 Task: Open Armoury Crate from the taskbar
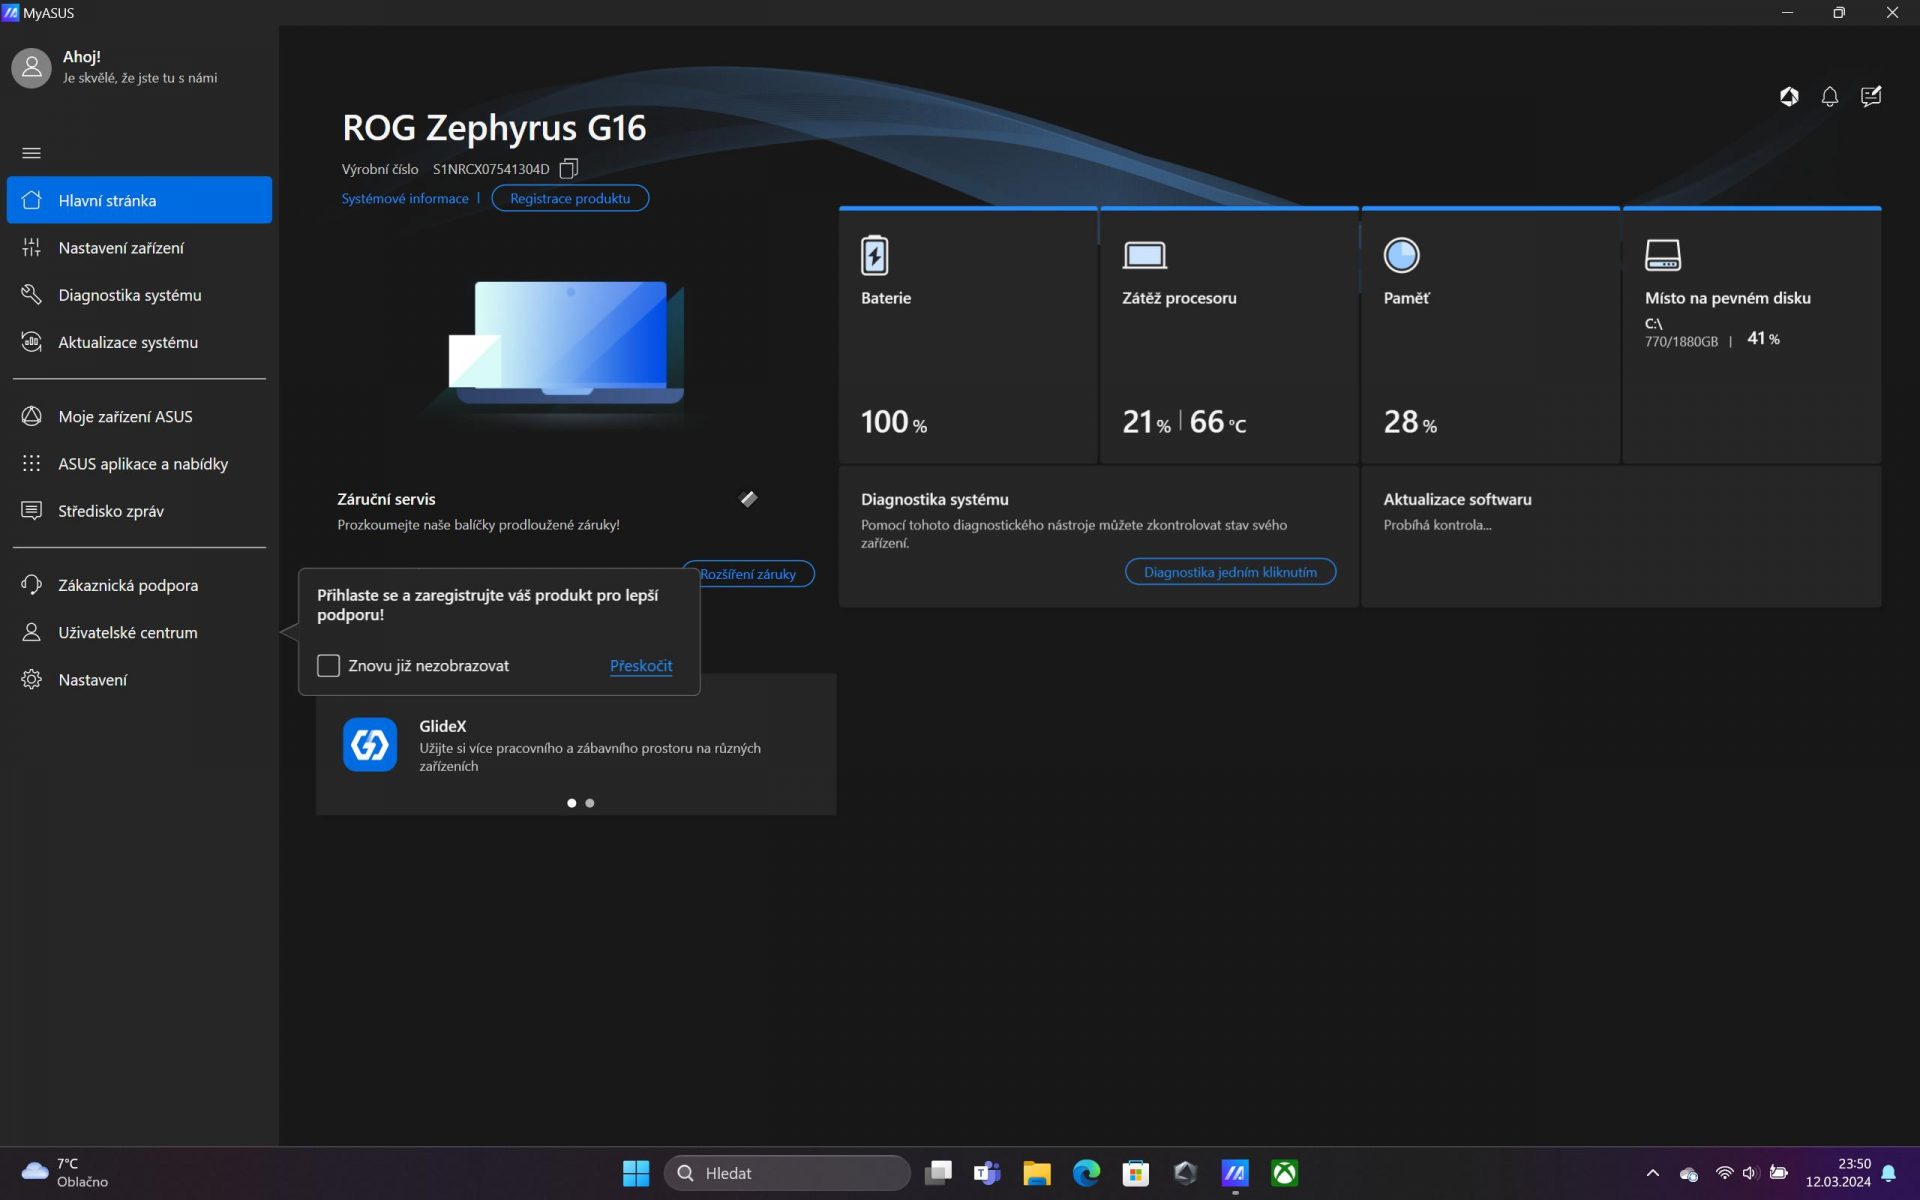[x=1185, y=1173]
